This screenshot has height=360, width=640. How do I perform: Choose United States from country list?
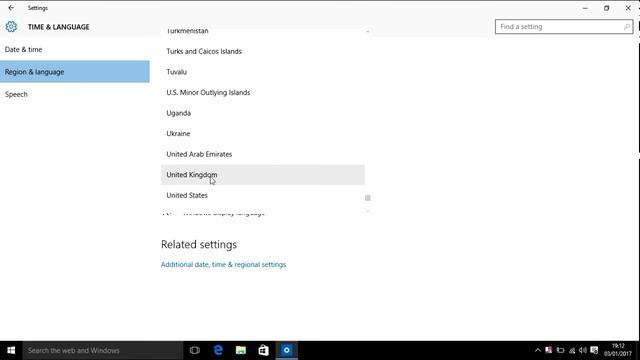click(263, 195)
